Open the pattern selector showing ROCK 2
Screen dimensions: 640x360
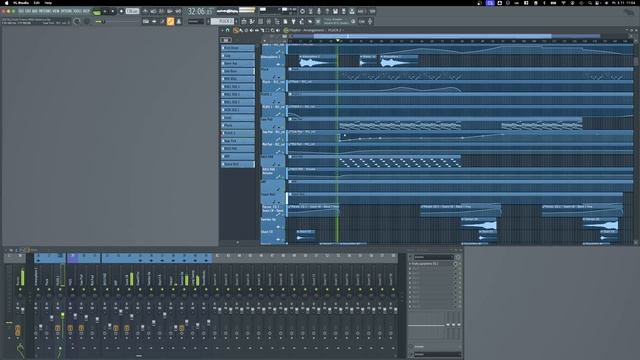[x=222, y=21]
